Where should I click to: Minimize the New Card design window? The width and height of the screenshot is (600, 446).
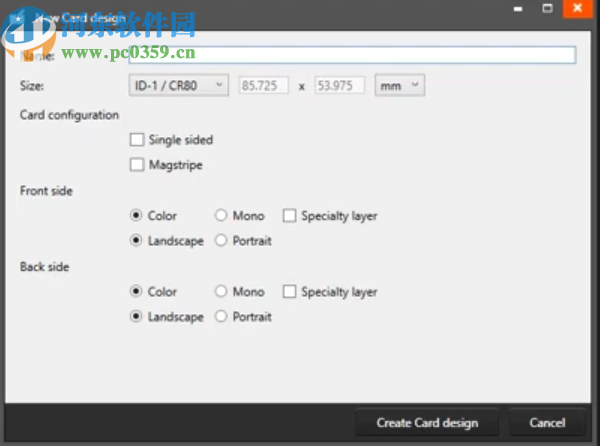coord(518,9)
